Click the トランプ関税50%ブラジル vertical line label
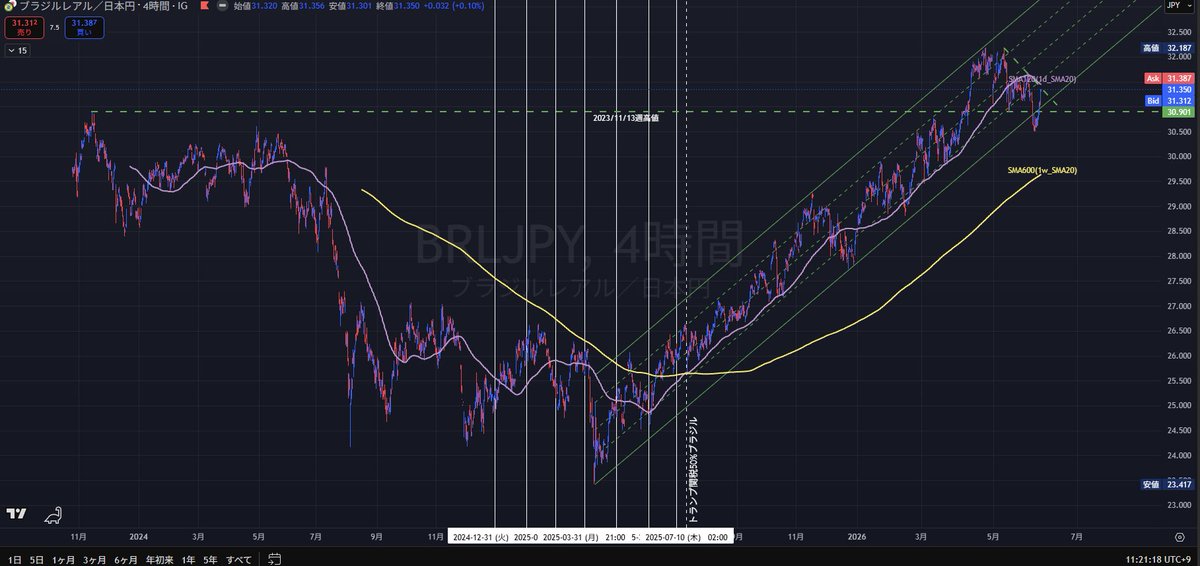Image resolution: width=1200 pixels, height=566 pixels. coord(691,472)
